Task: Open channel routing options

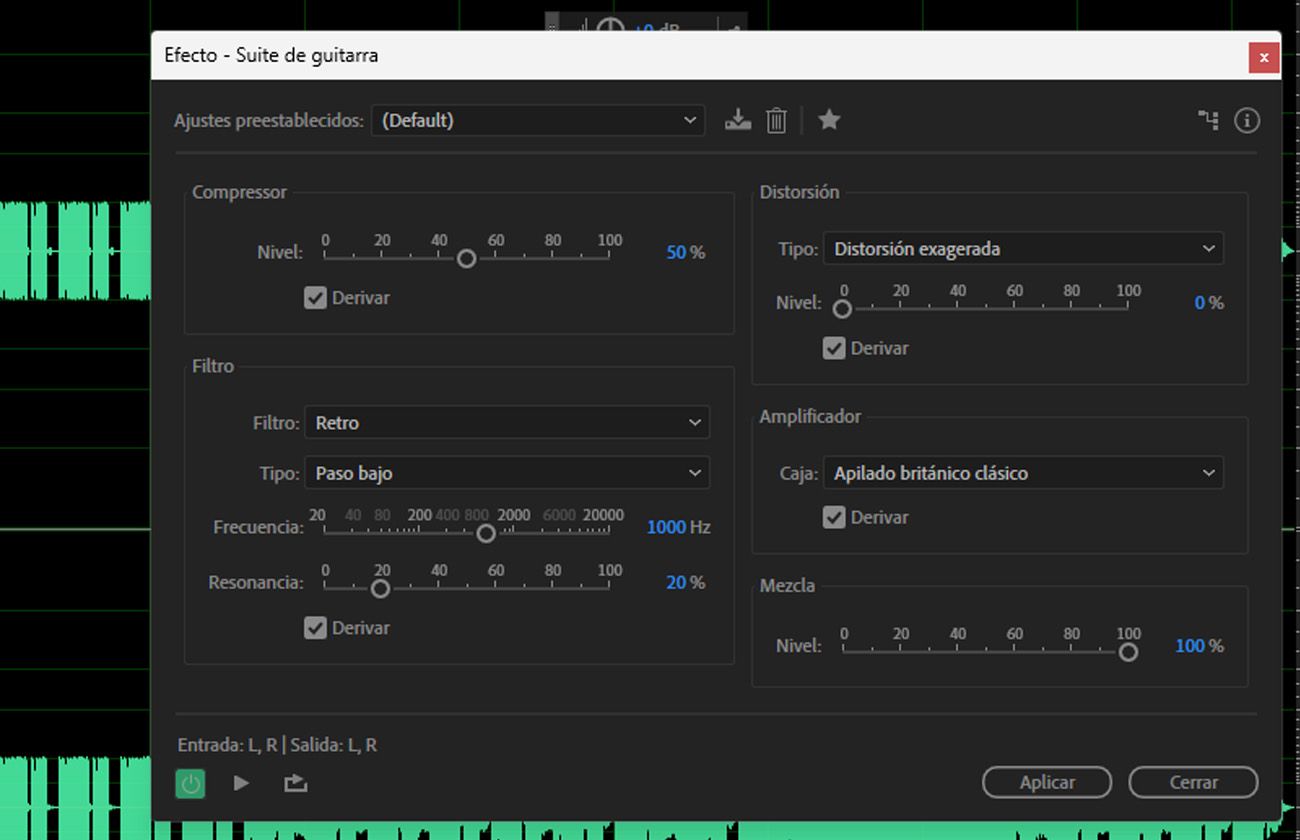Action: pyautogui.click(x=1208, y=120)
